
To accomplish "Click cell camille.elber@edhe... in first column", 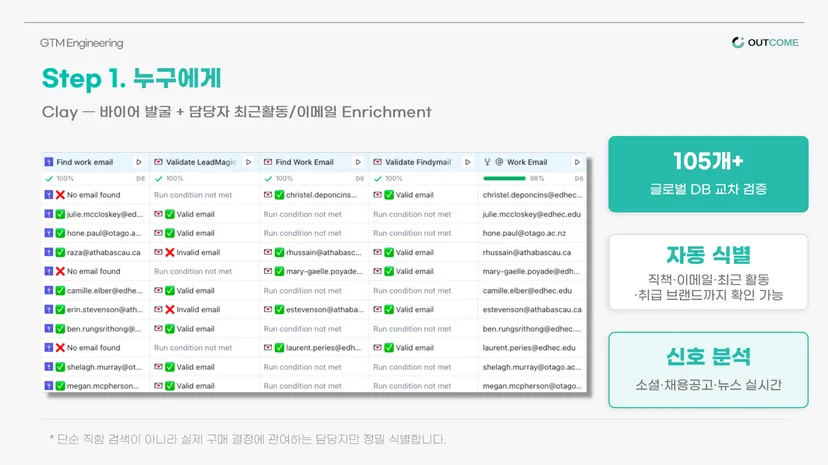I will point(96,291).
